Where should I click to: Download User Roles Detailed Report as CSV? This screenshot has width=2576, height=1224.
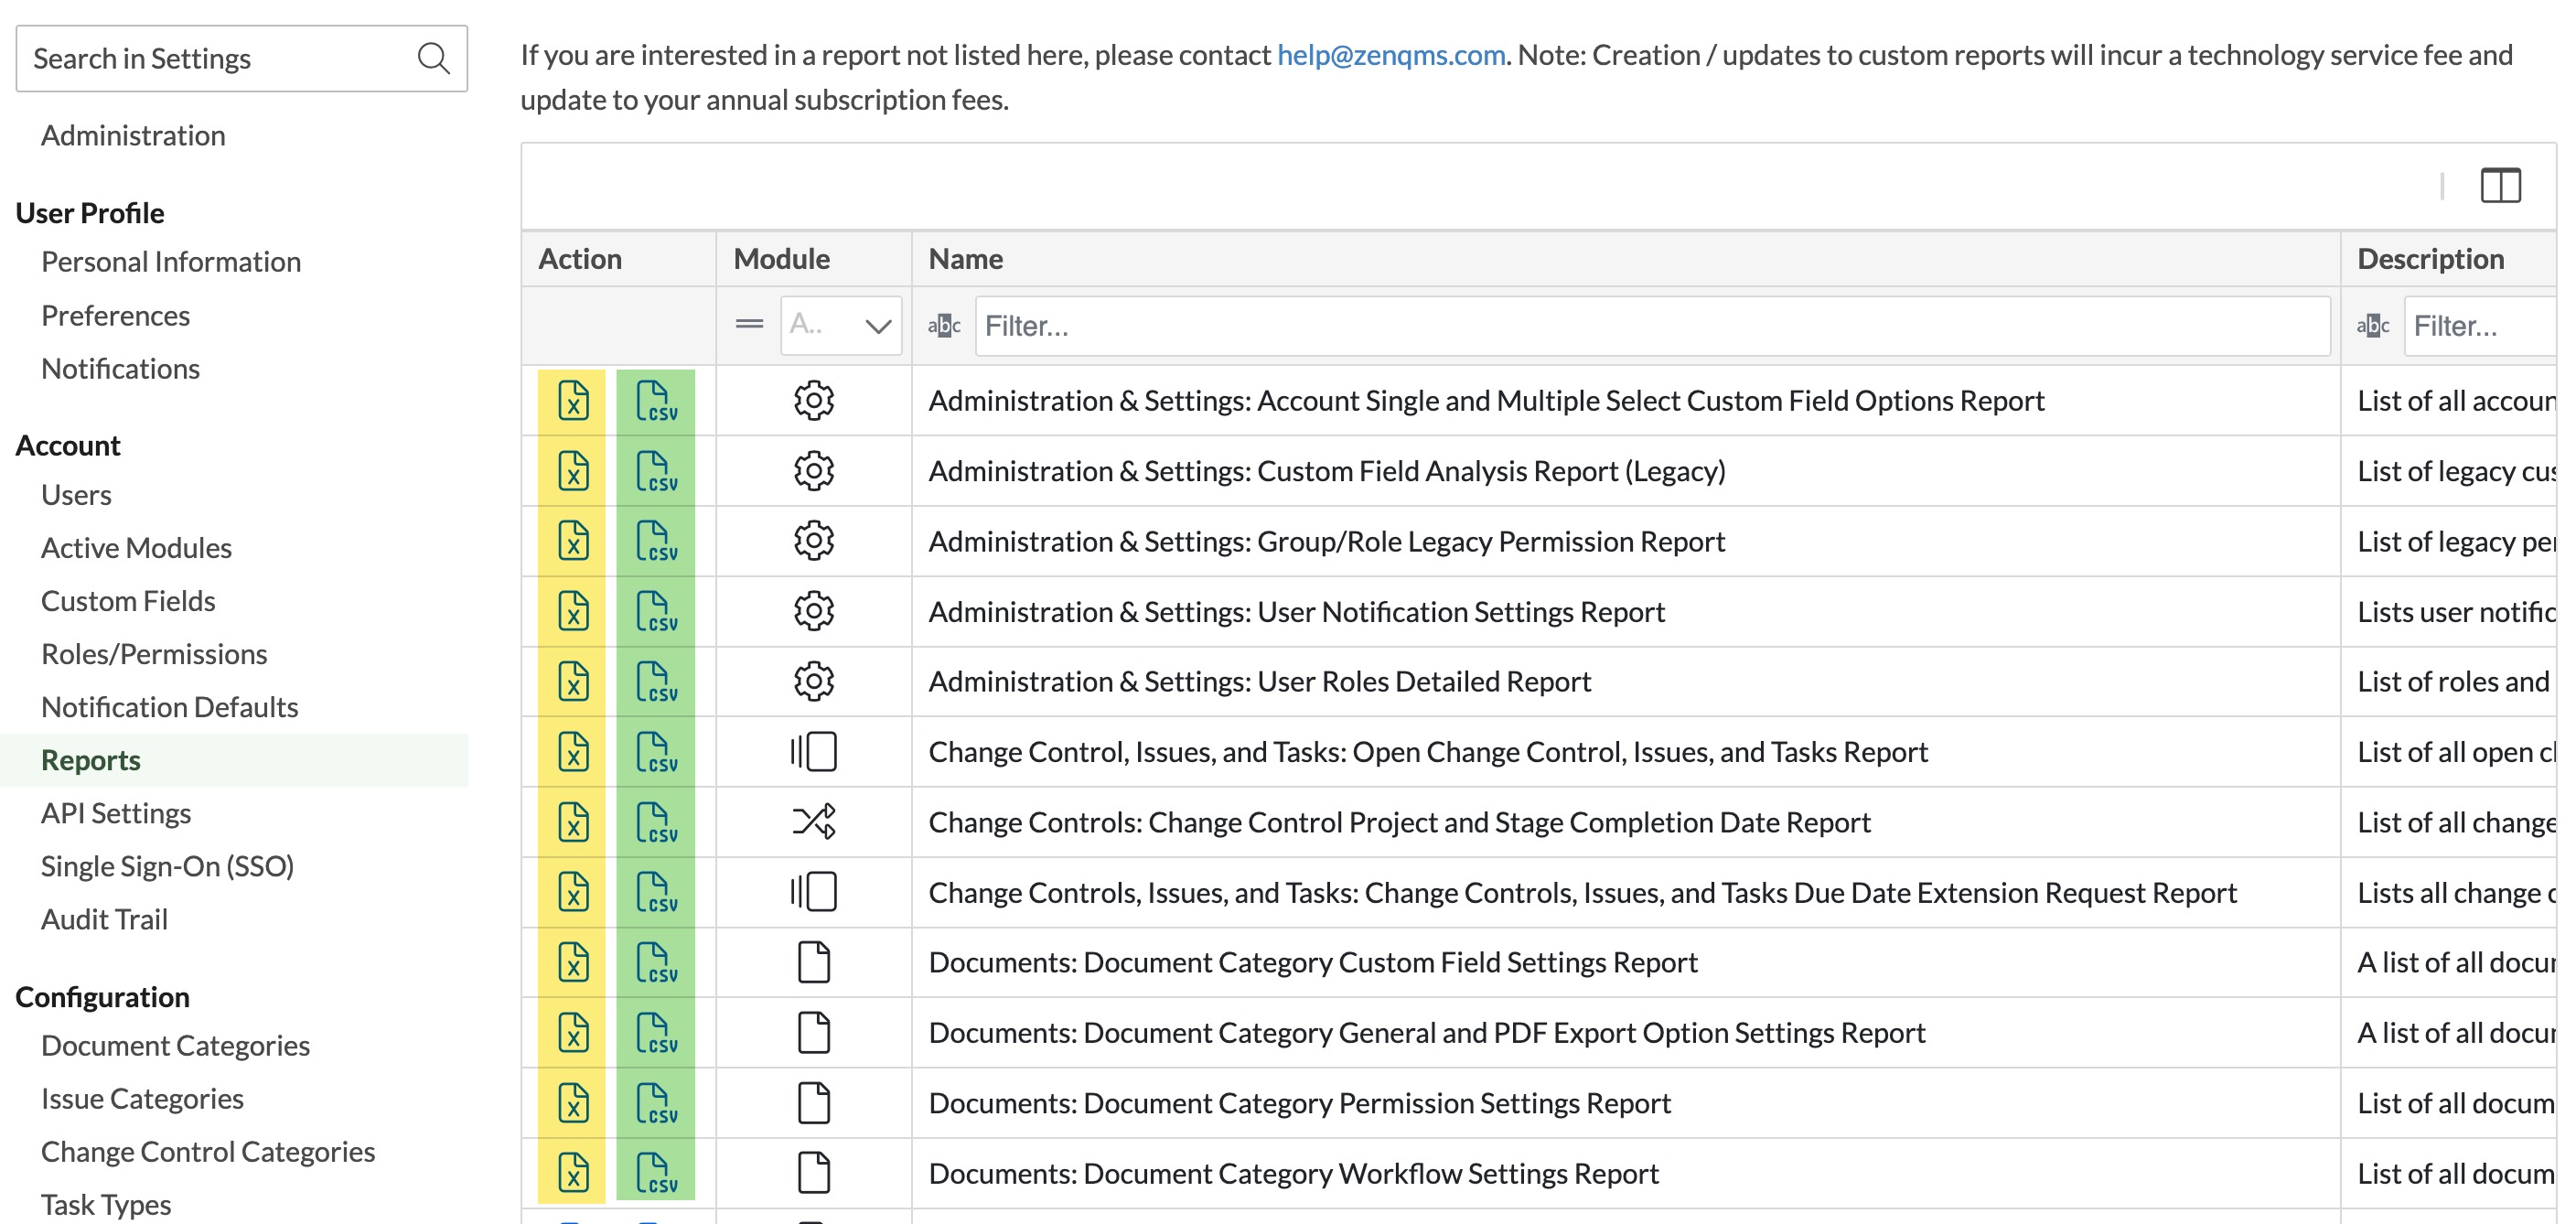tap(656, 682)
